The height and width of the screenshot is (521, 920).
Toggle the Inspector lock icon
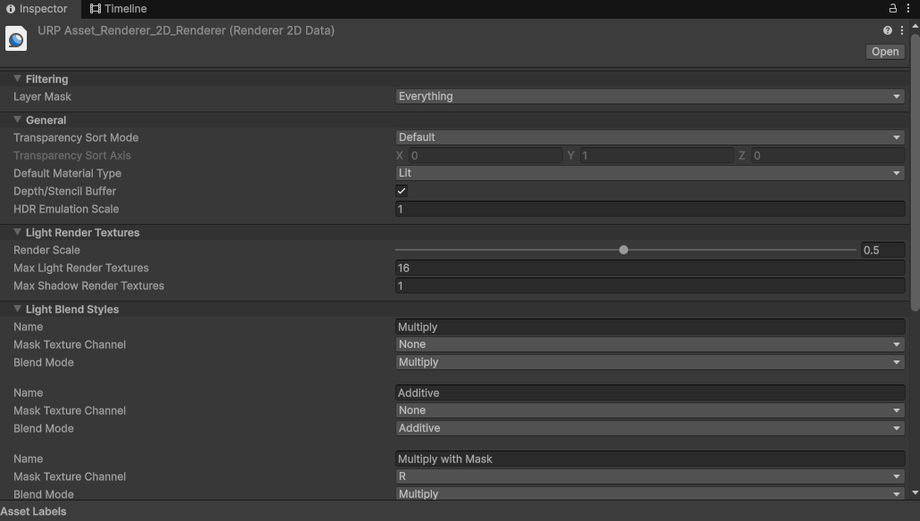[892, 8]
